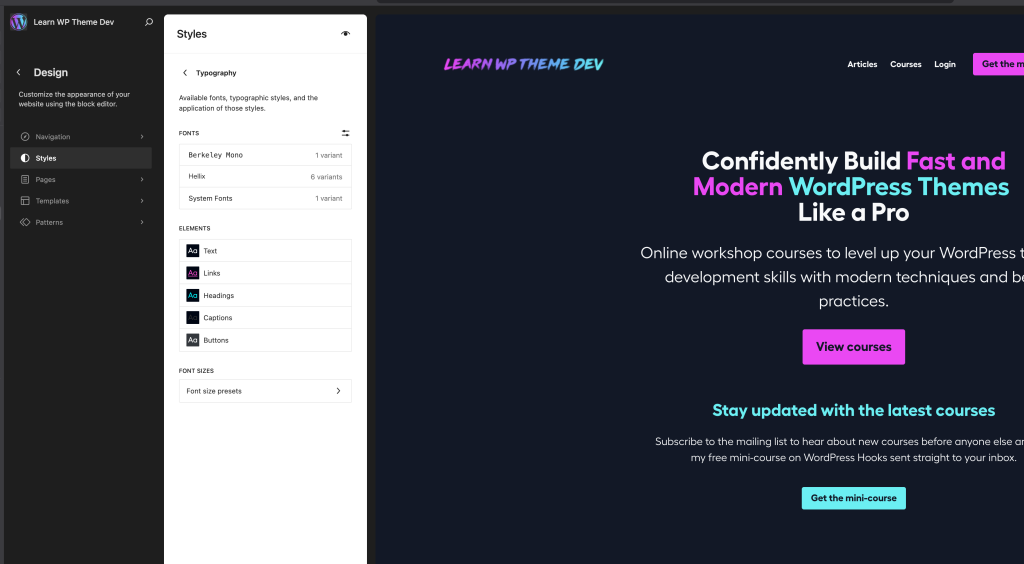
Task: Click the LEARN WP THEME DEV preview logo
Action: point(524,64)
